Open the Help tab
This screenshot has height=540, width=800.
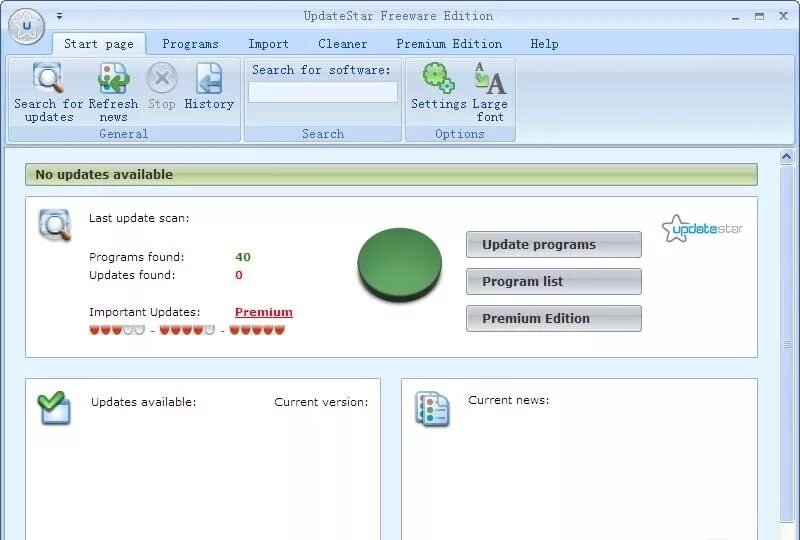pyautogui.click(x=544, y=44)
